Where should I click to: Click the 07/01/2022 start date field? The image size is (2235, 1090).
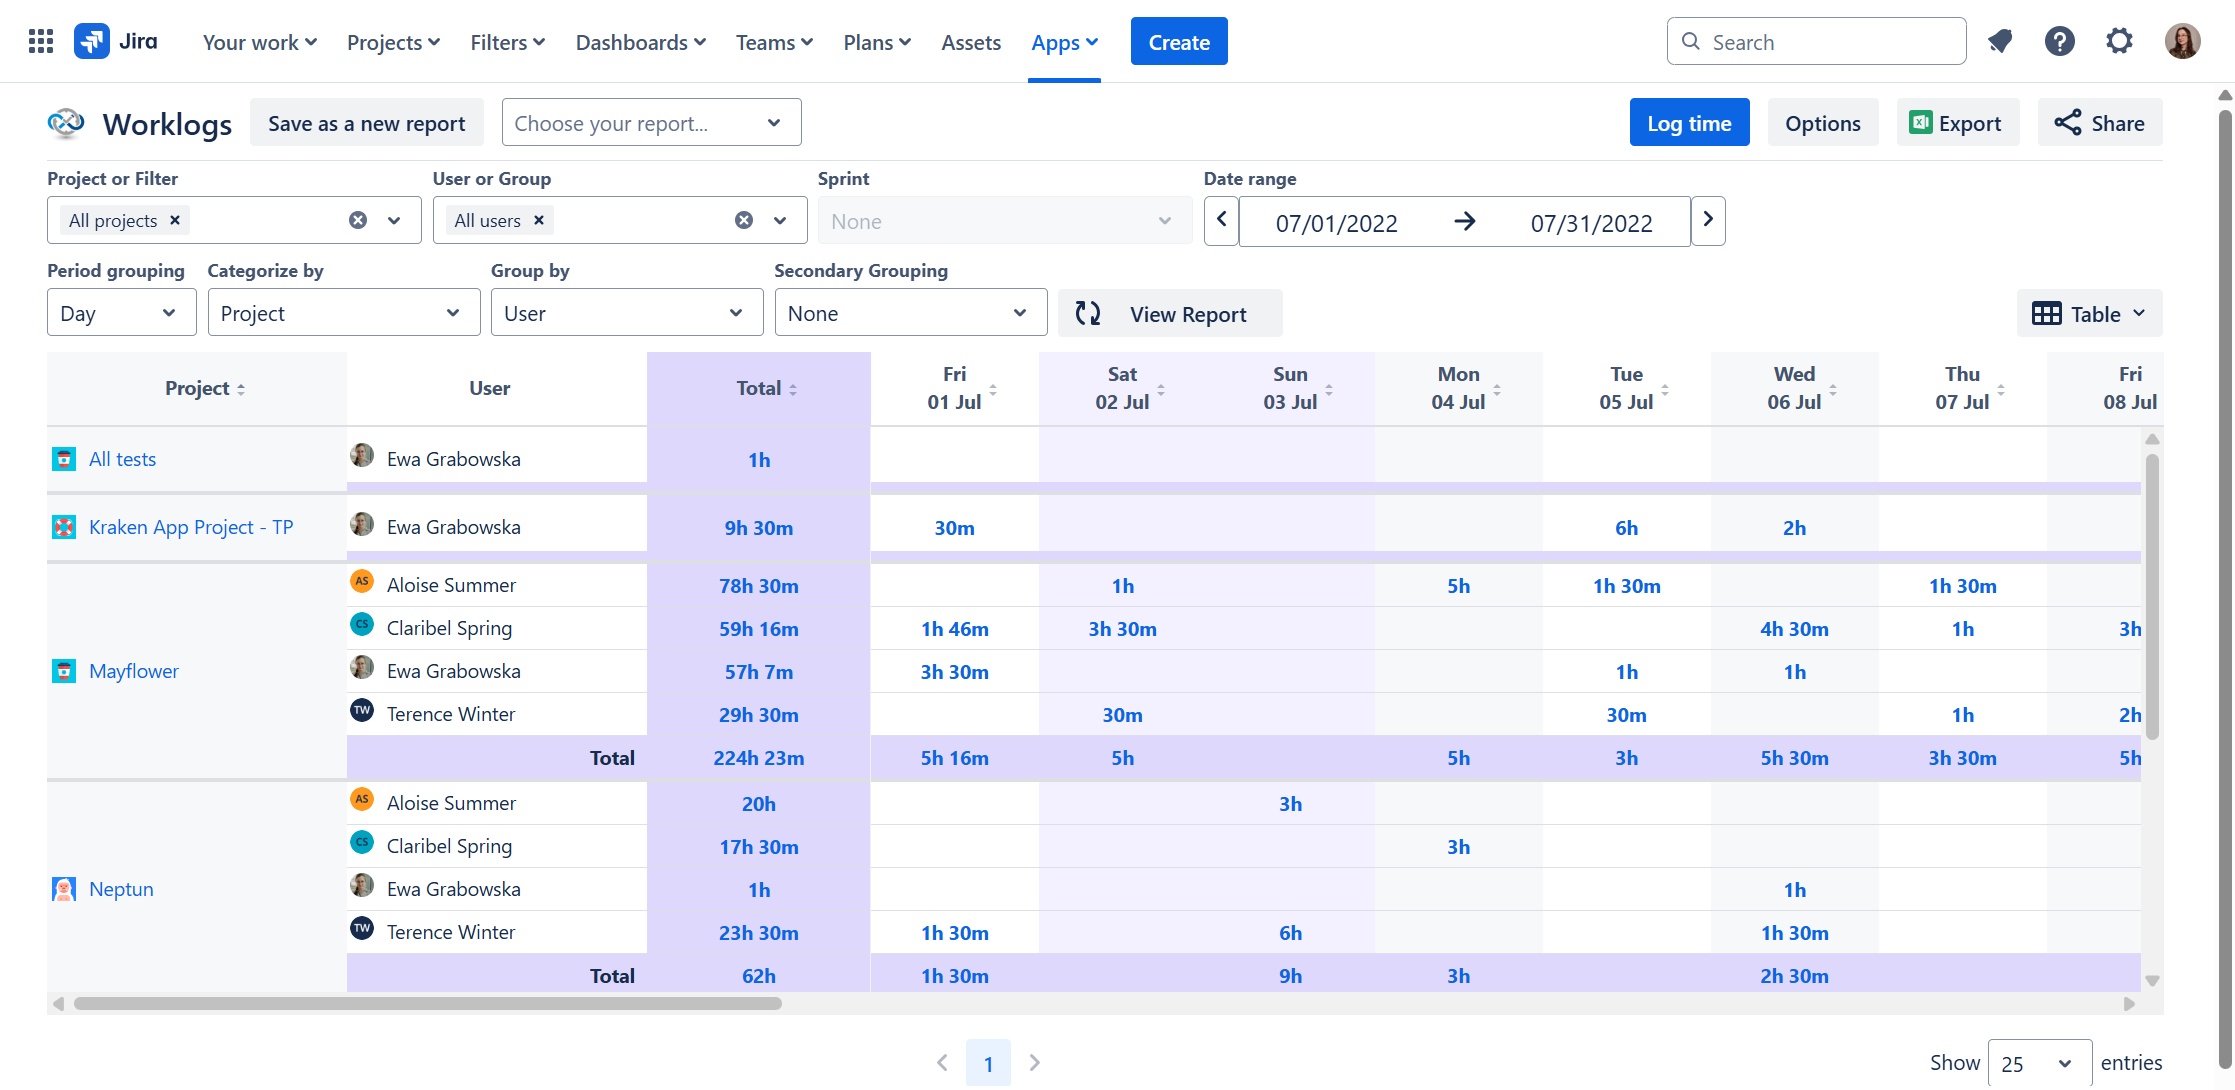(1337, 223)
